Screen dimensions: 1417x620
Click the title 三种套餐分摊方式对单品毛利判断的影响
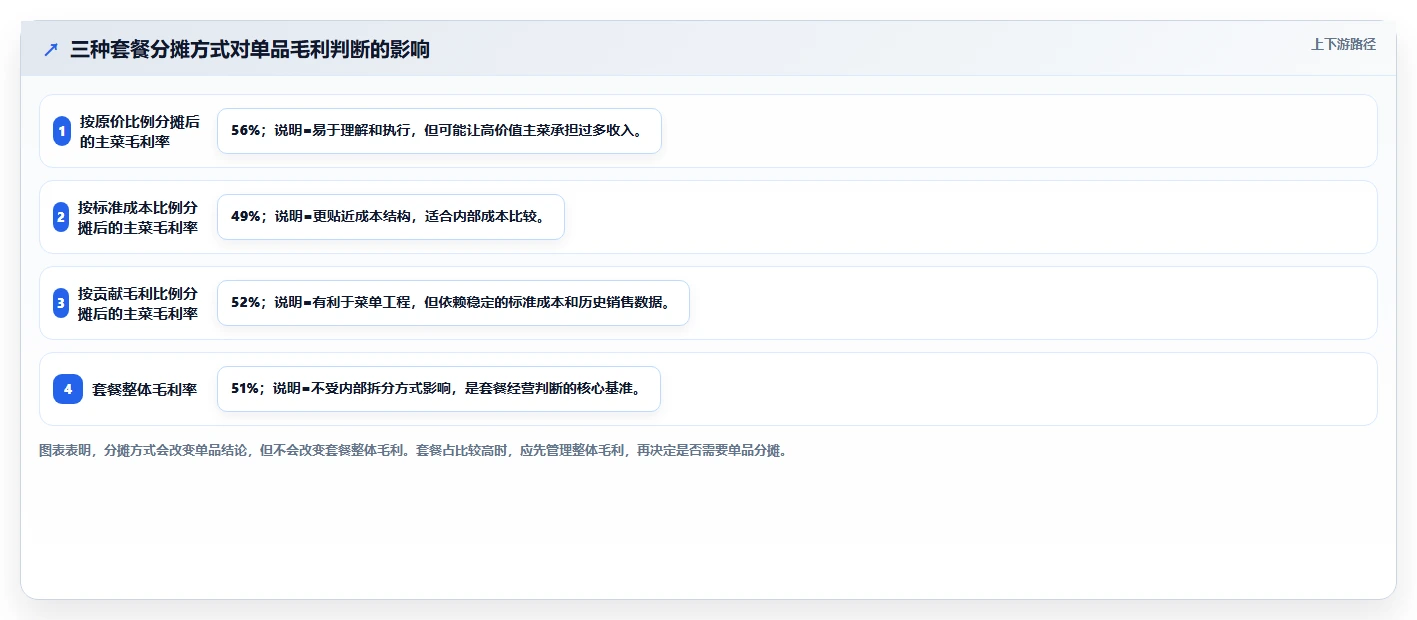[x=250, y=50]
